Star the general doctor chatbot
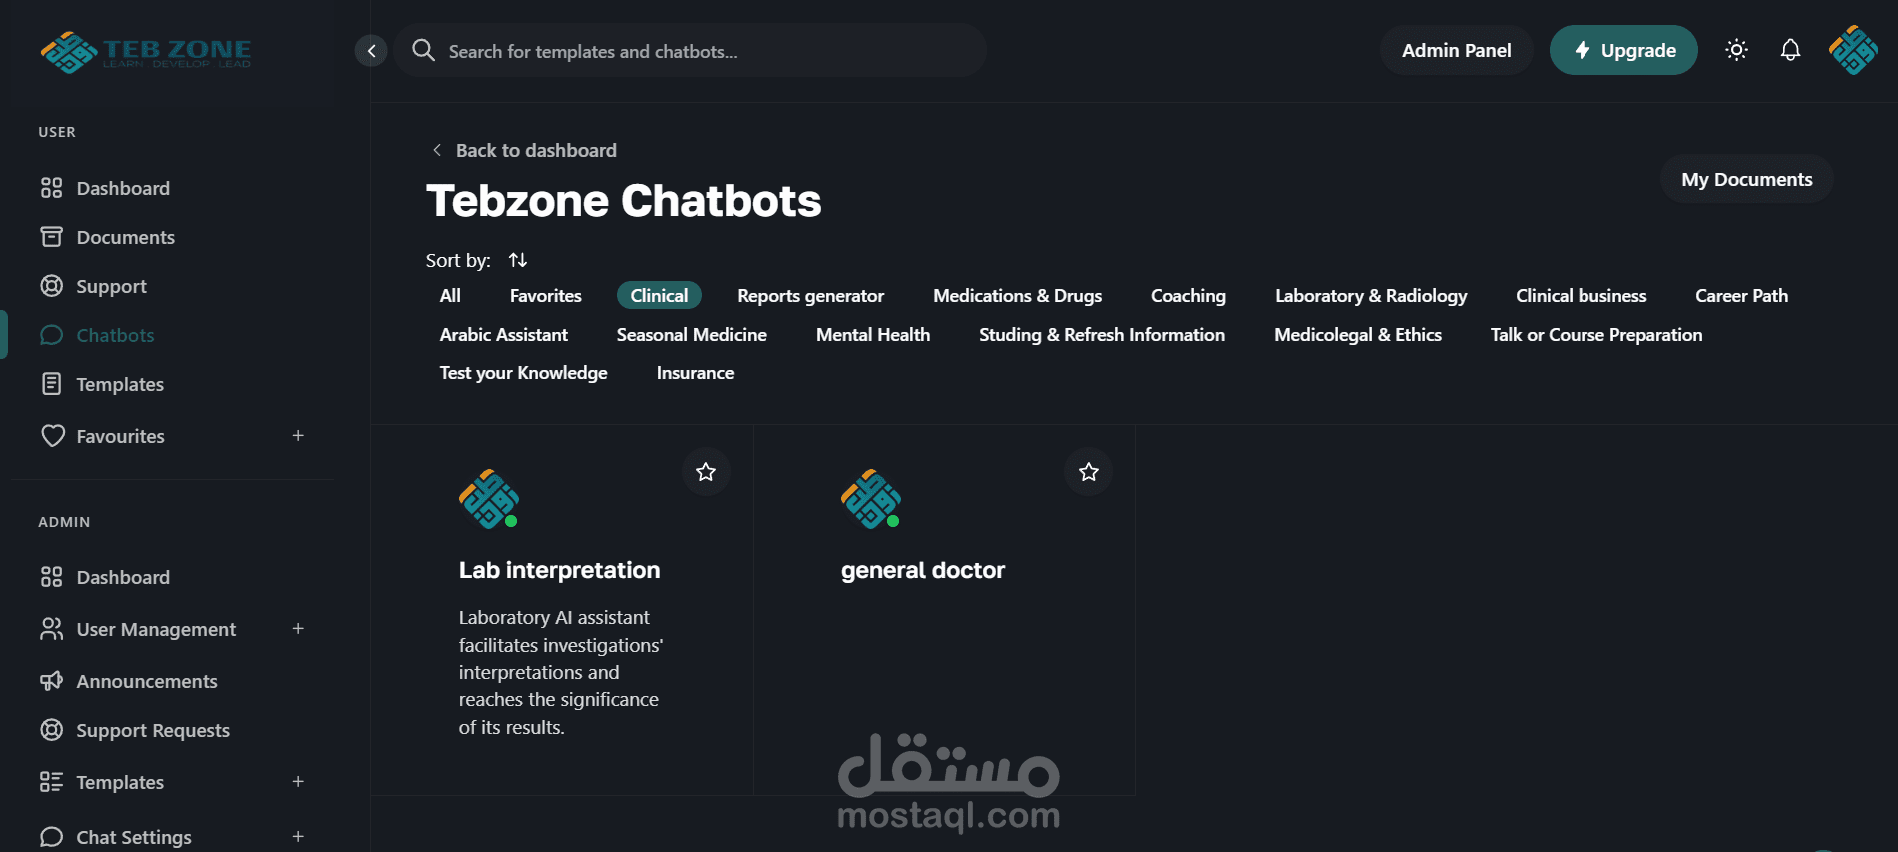 pos(1088,471)
